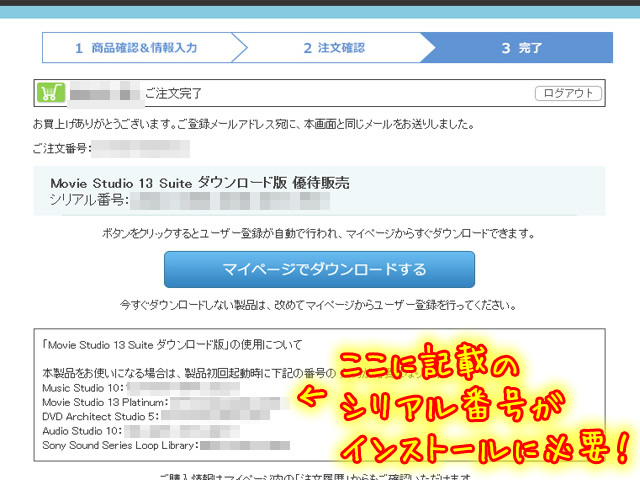This screenshot has width=640, height=497.
Task: Click the 今すぐダウンロードしない製品は note line
Action: (318, 305)
